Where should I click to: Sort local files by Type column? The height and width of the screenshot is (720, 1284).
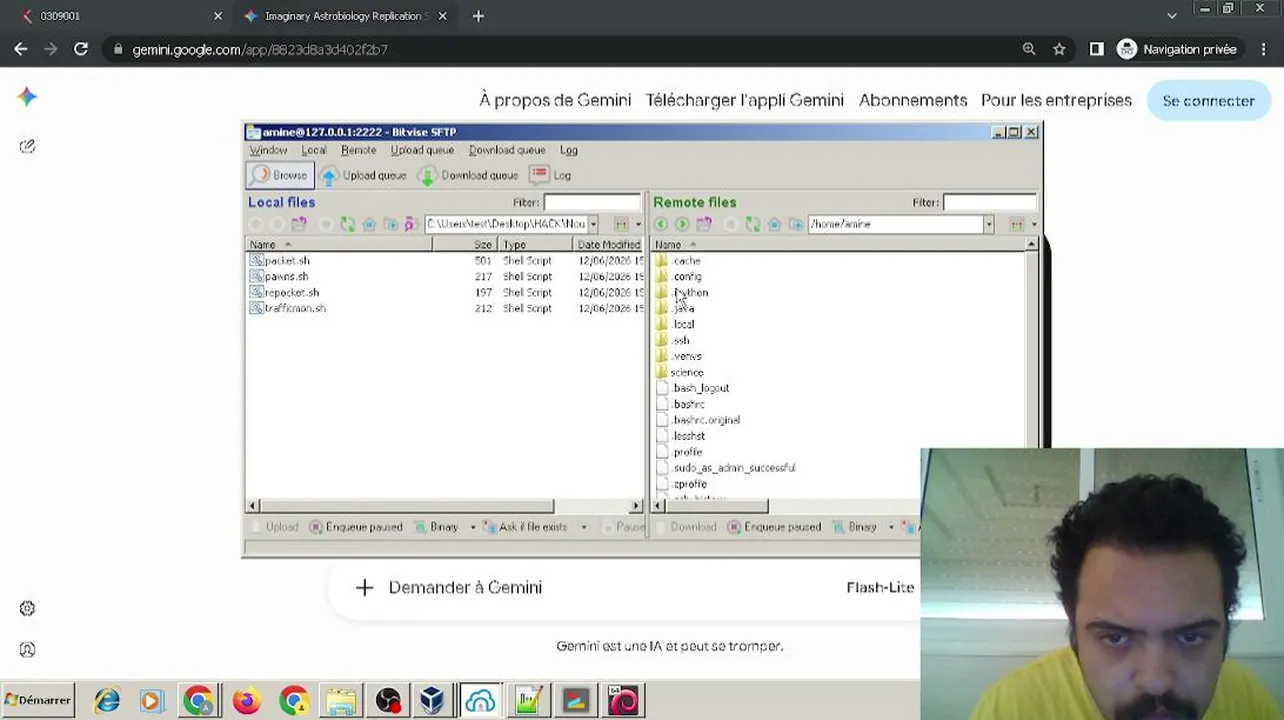point(536,245)
